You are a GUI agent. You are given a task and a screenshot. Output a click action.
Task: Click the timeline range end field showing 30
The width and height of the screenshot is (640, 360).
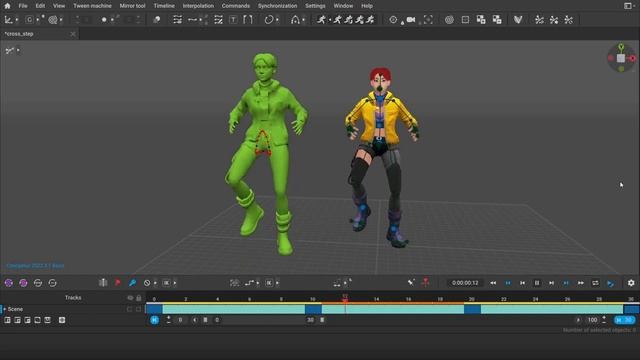click(310, 320)
